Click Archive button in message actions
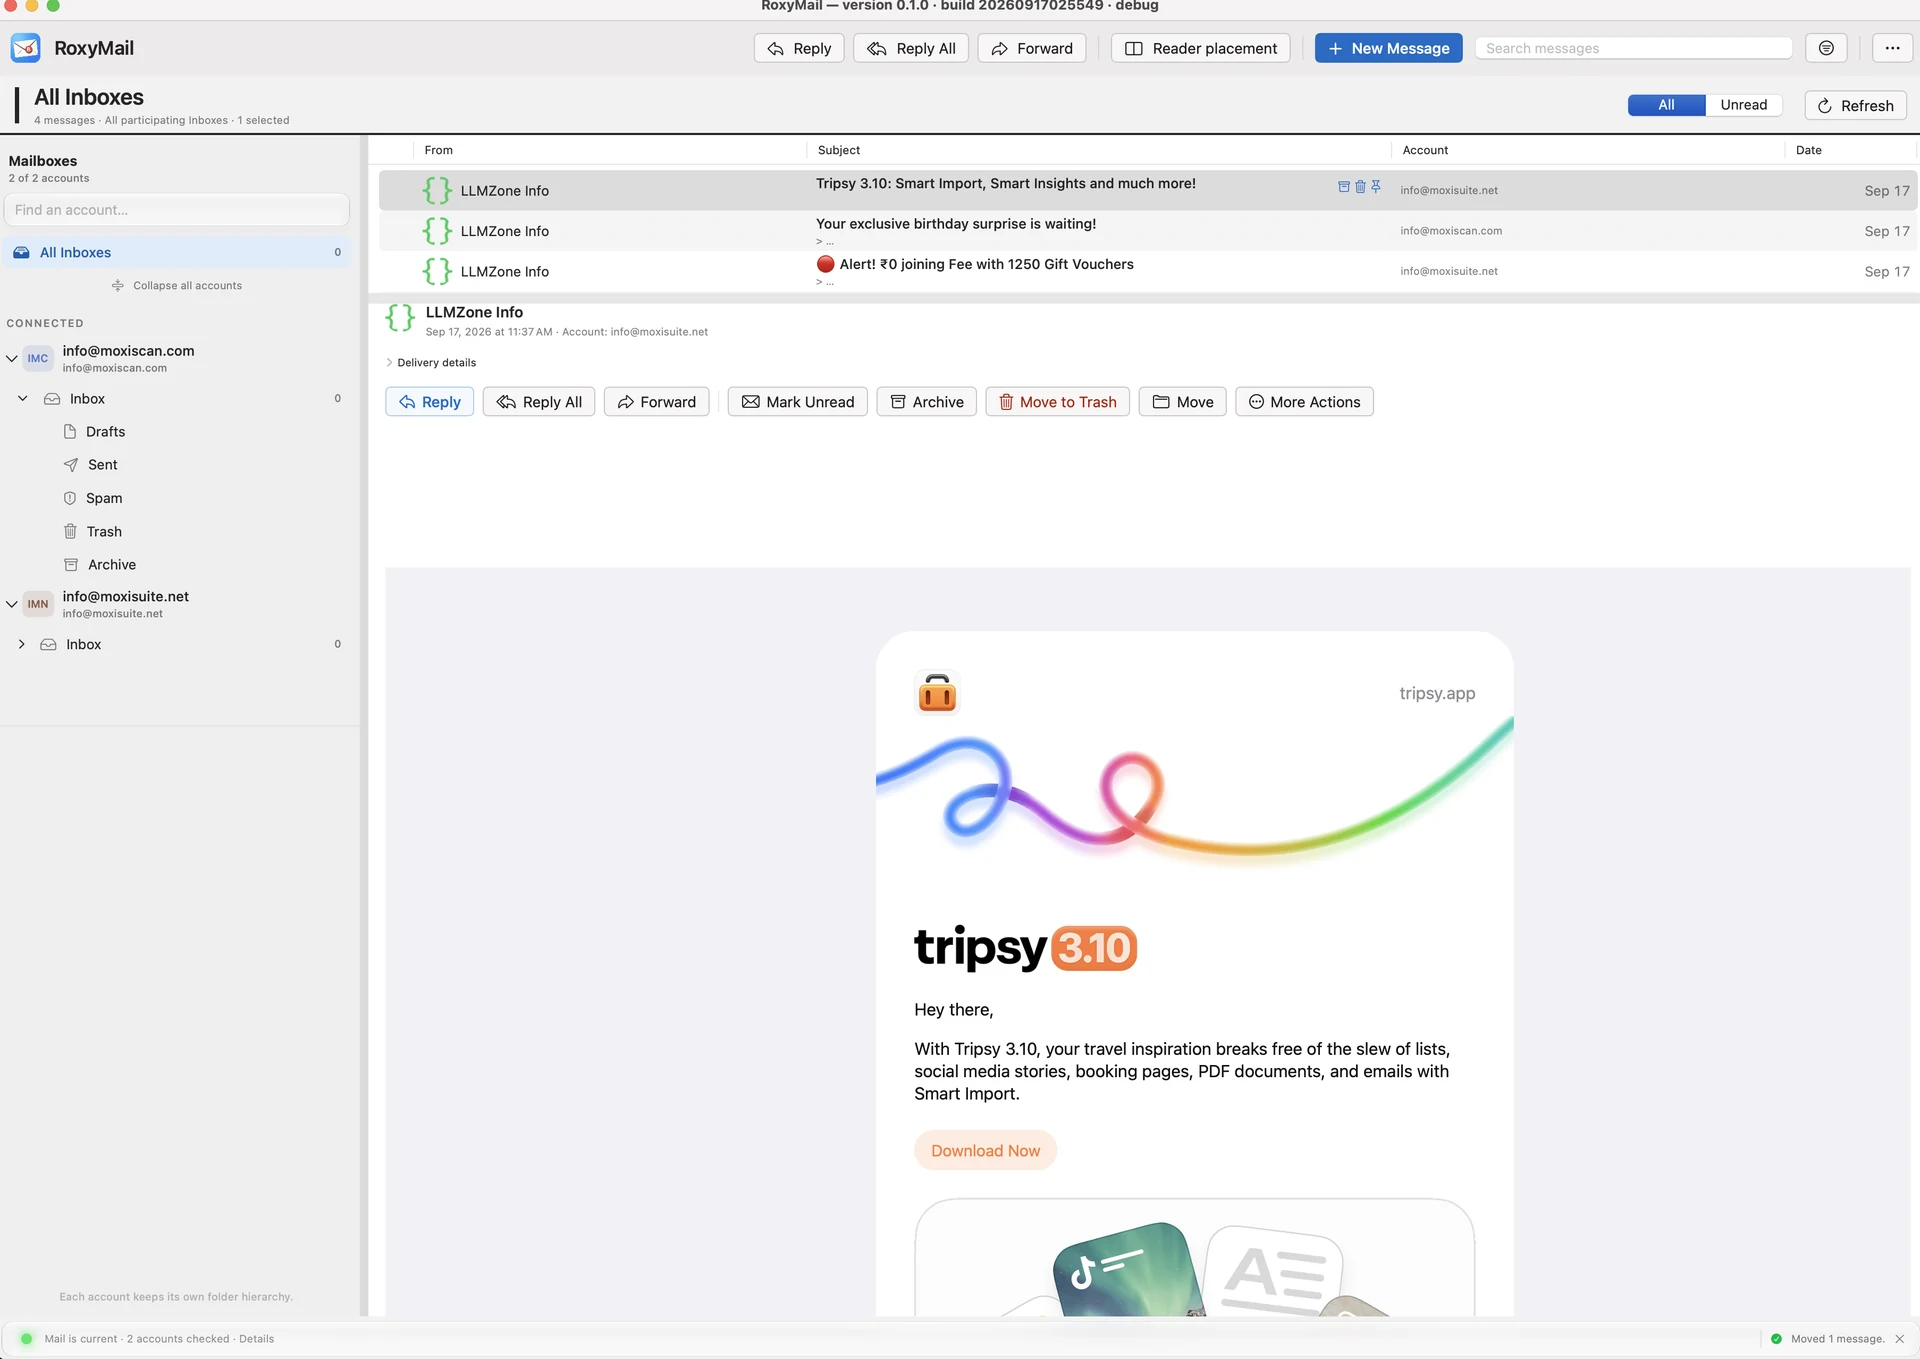The width and height of the screenshot is (1920, 1359). click(x=926, y=402)
